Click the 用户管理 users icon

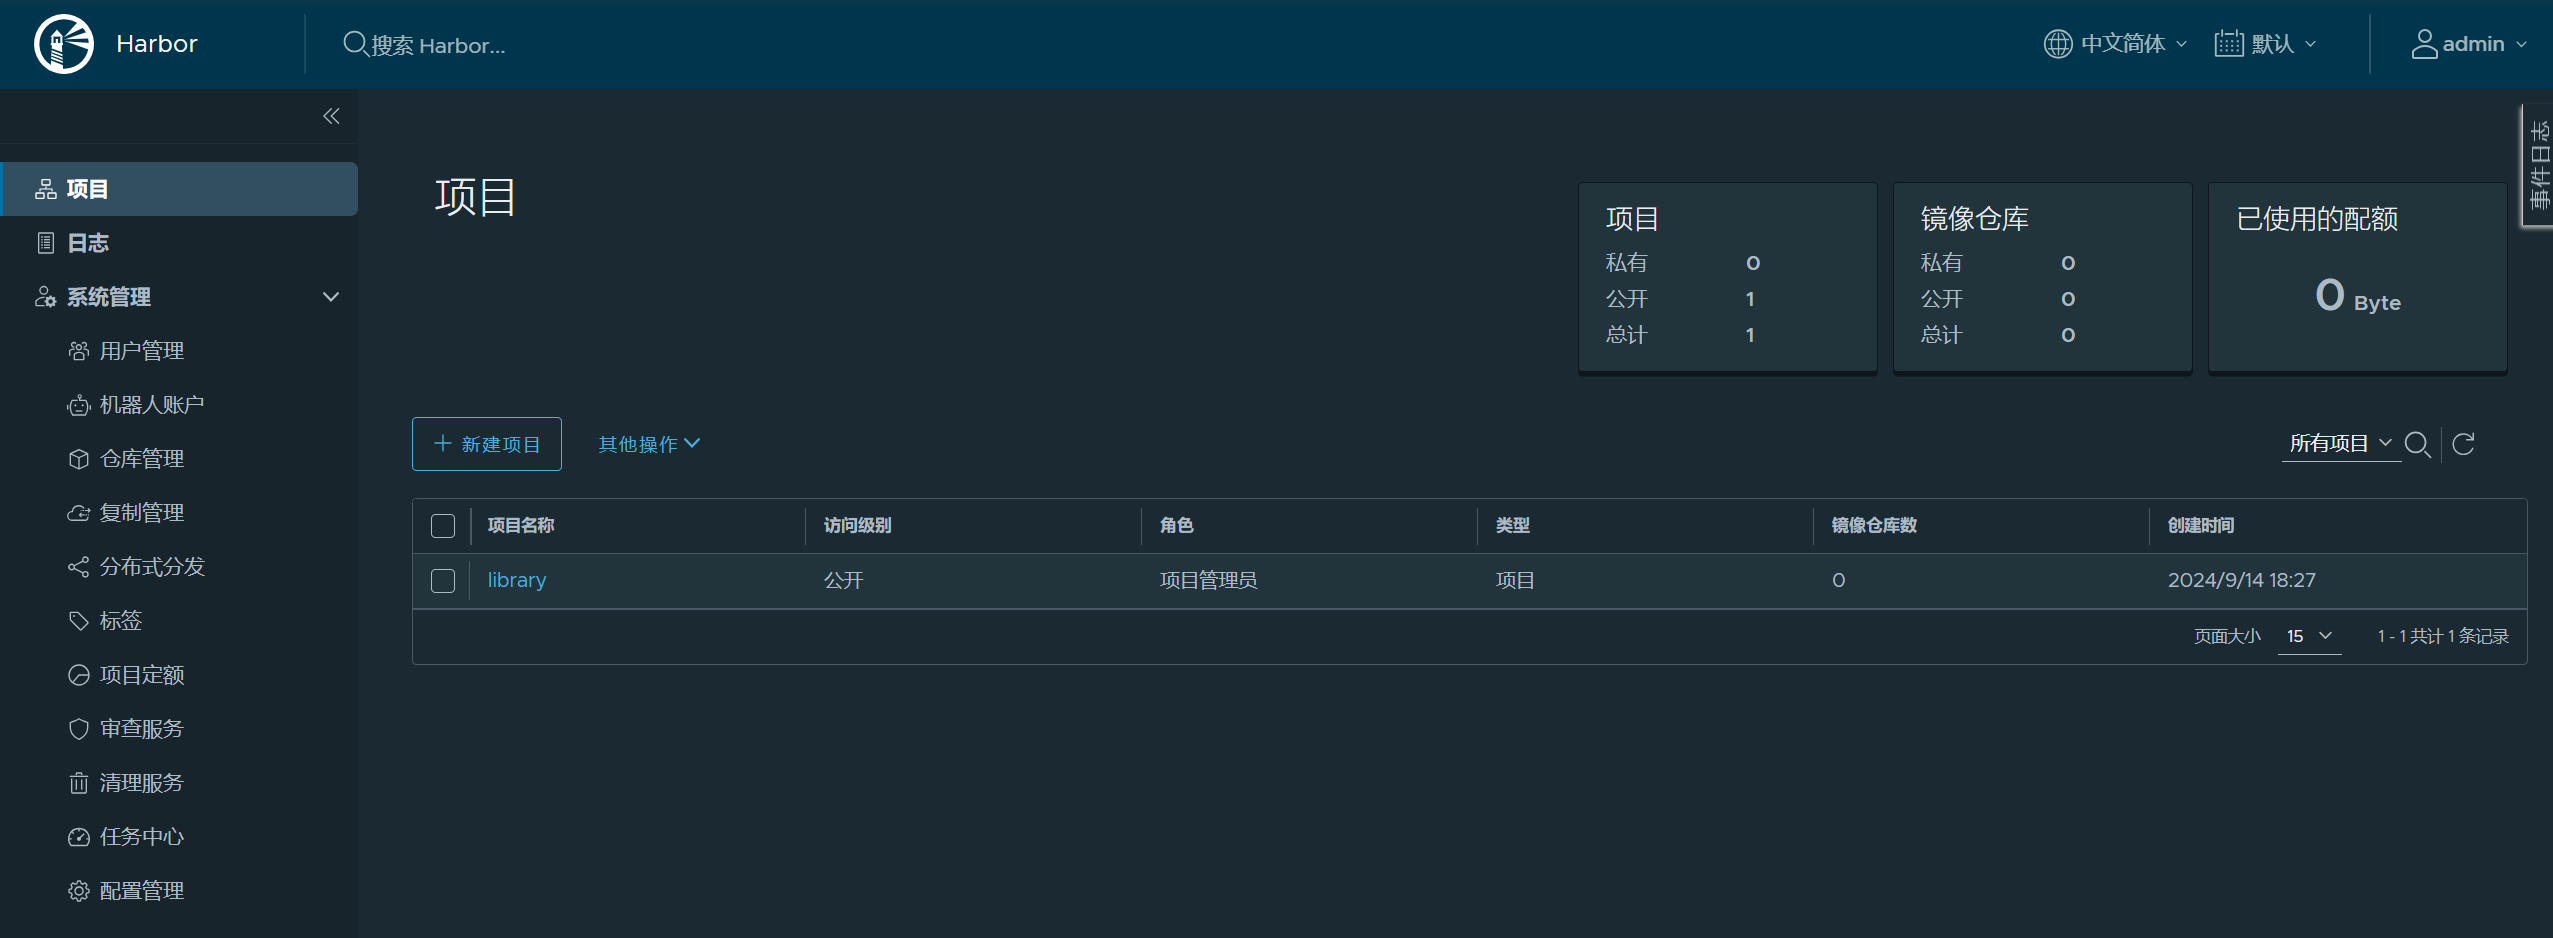(x=79, y=351)
